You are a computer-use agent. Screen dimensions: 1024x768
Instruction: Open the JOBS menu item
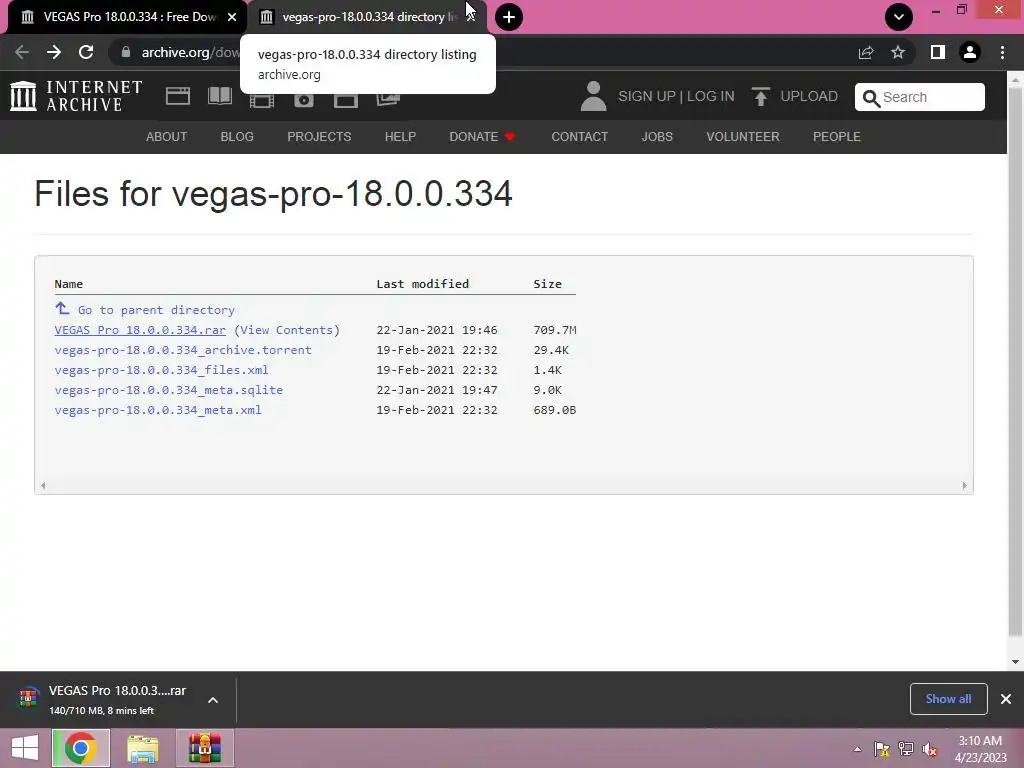pos(657,137)
